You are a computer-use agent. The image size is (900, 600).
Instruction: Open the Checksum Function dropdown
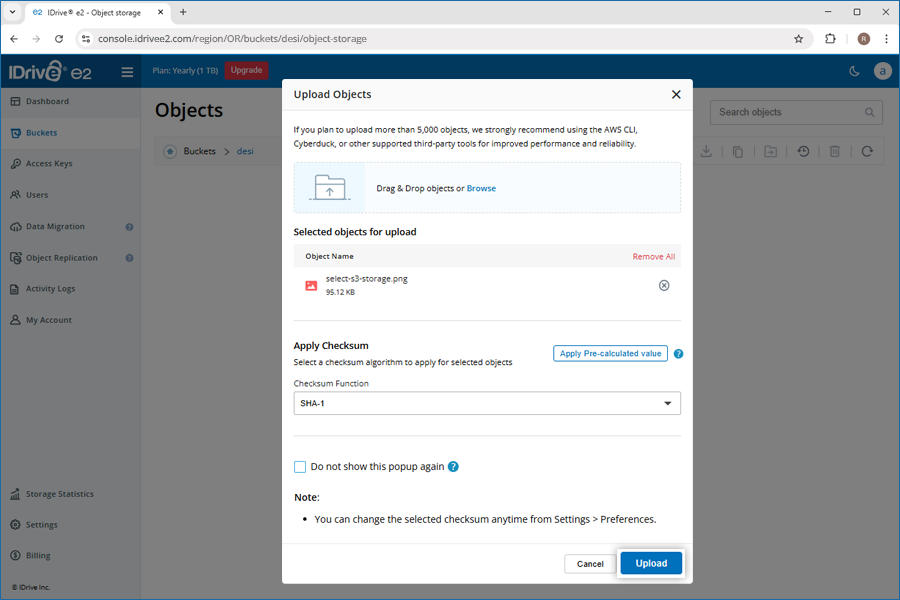487,403
